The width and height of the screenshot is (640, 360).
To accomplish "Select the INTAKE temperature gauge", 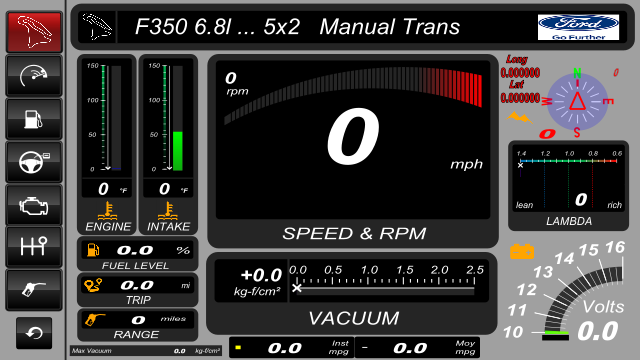I will (x=168, y=144).
